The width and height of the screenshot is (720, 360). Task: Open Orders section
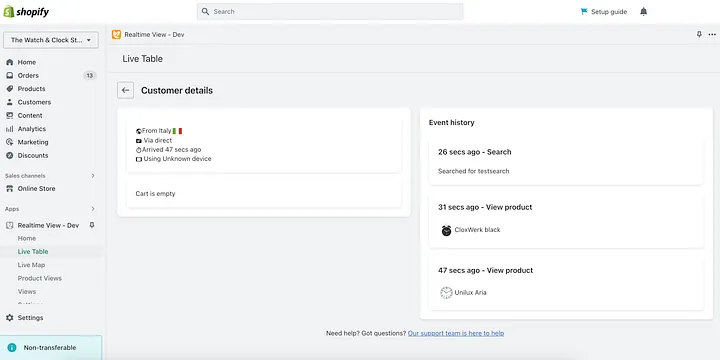click(x=28, y=75)
